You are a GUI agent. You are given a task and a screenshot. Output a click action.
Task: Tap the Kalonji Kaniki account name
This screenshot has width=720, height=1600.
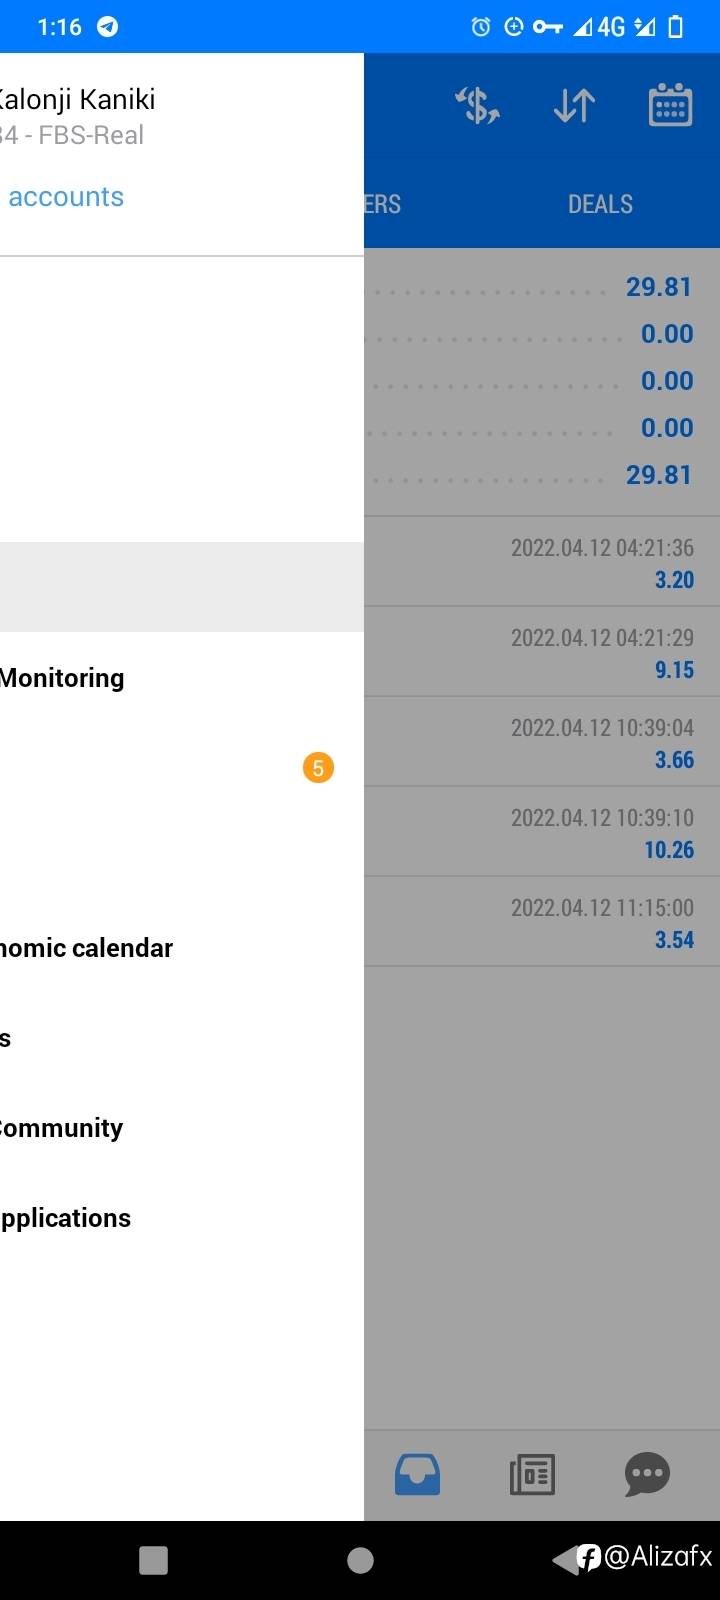click(78, 100)
